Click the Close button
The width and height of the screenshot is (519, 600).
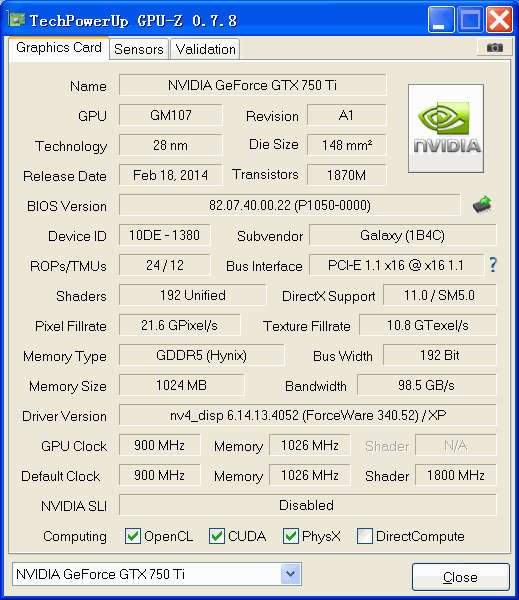pos(460,577)
